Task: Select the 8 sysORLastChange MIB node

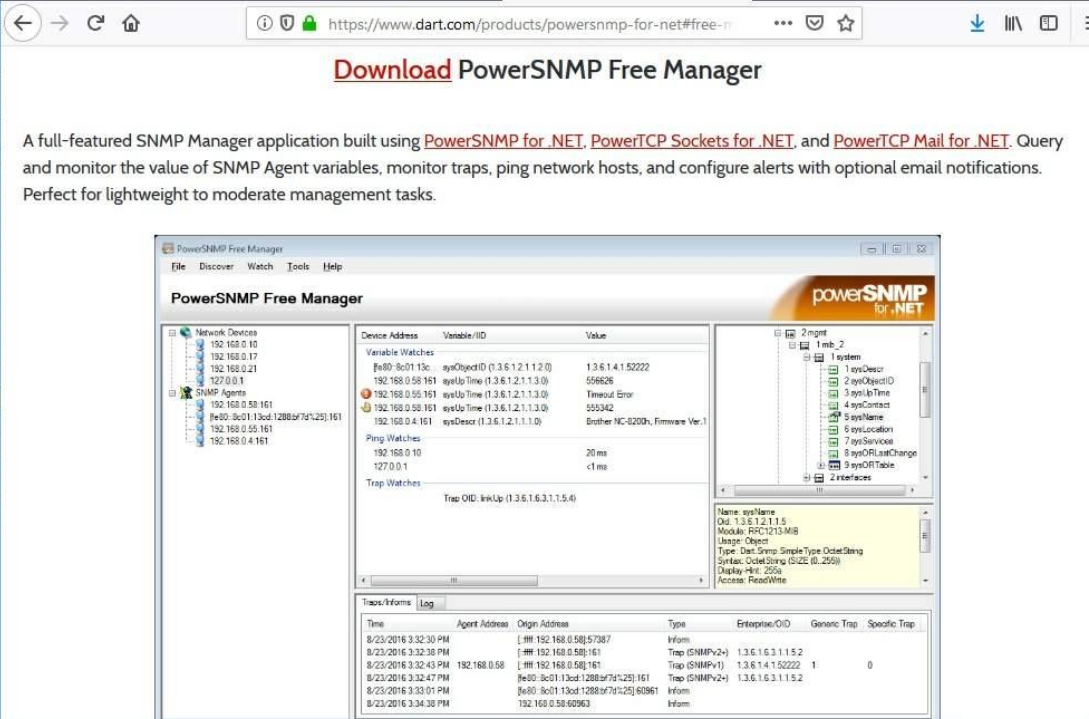Action: click(880, 453)
